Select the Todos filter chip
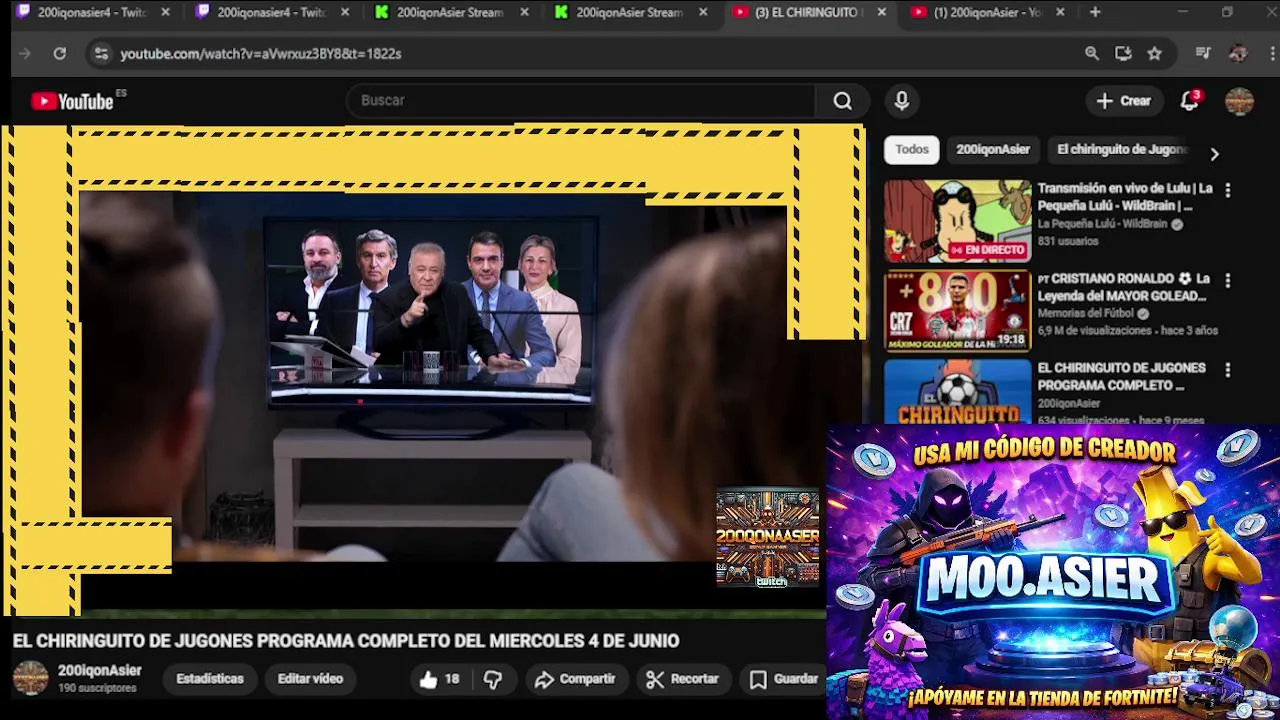 point(912,149)
